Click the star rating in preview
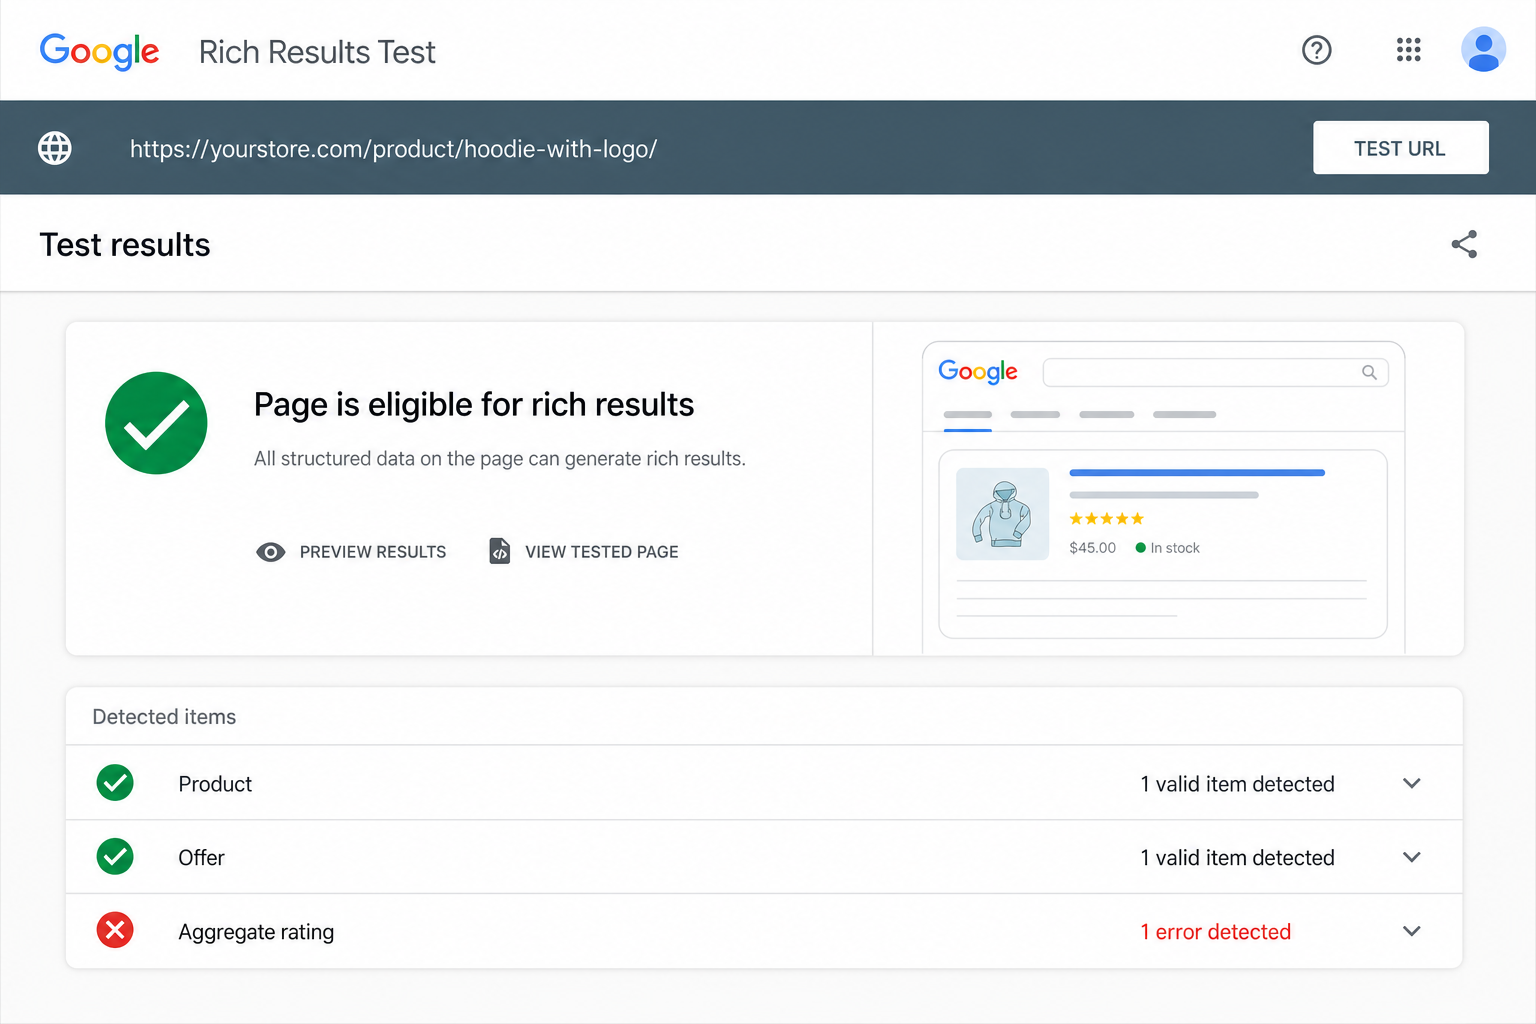Screen dimensions: 1536x1024 (x=1106, y=518)
